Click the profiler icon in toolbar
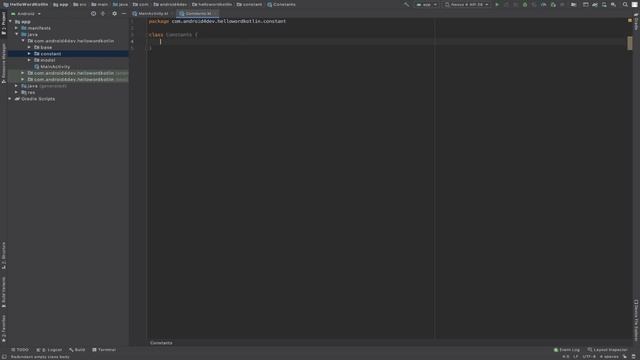 point(544,4)
